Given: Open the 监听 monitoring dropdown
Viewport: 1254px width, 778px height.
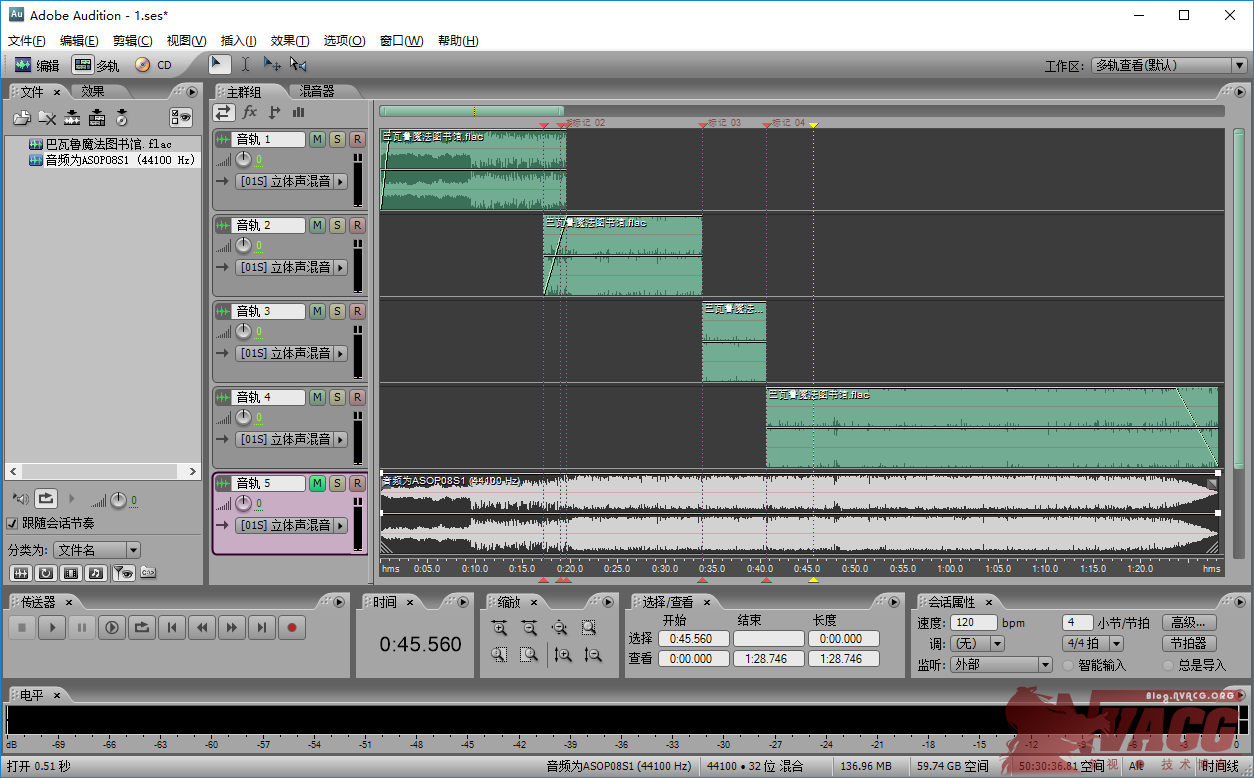Looking at the screenshot, I should click(1001, 665).
